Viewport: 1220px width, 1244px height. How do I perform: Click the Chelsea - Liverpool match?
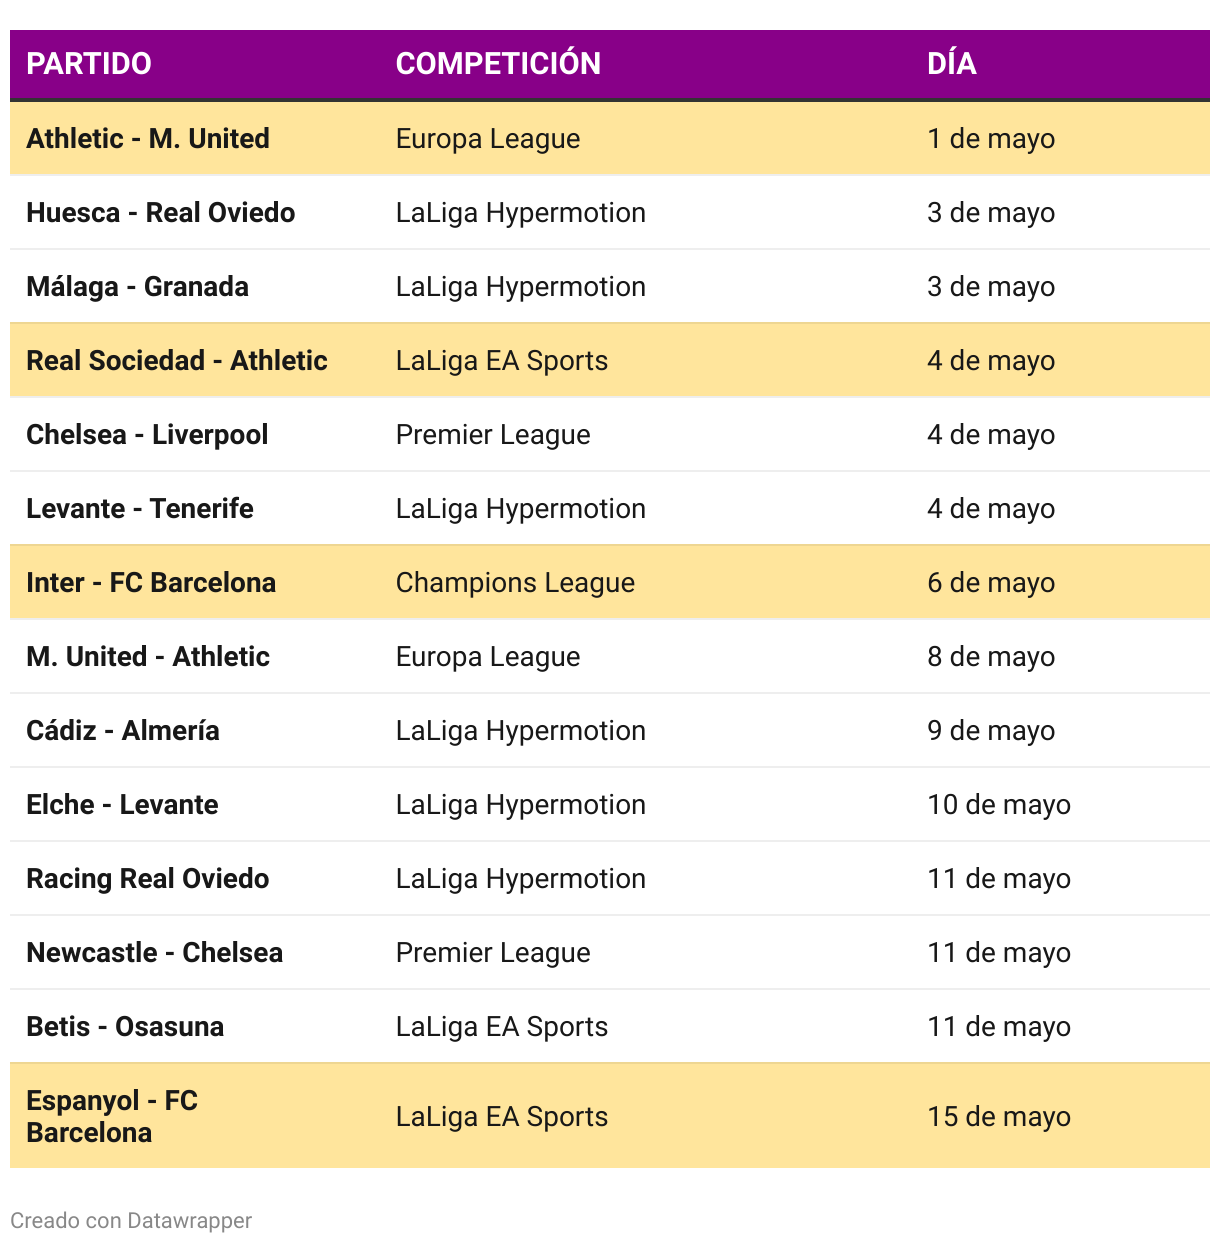pos(147,435)
